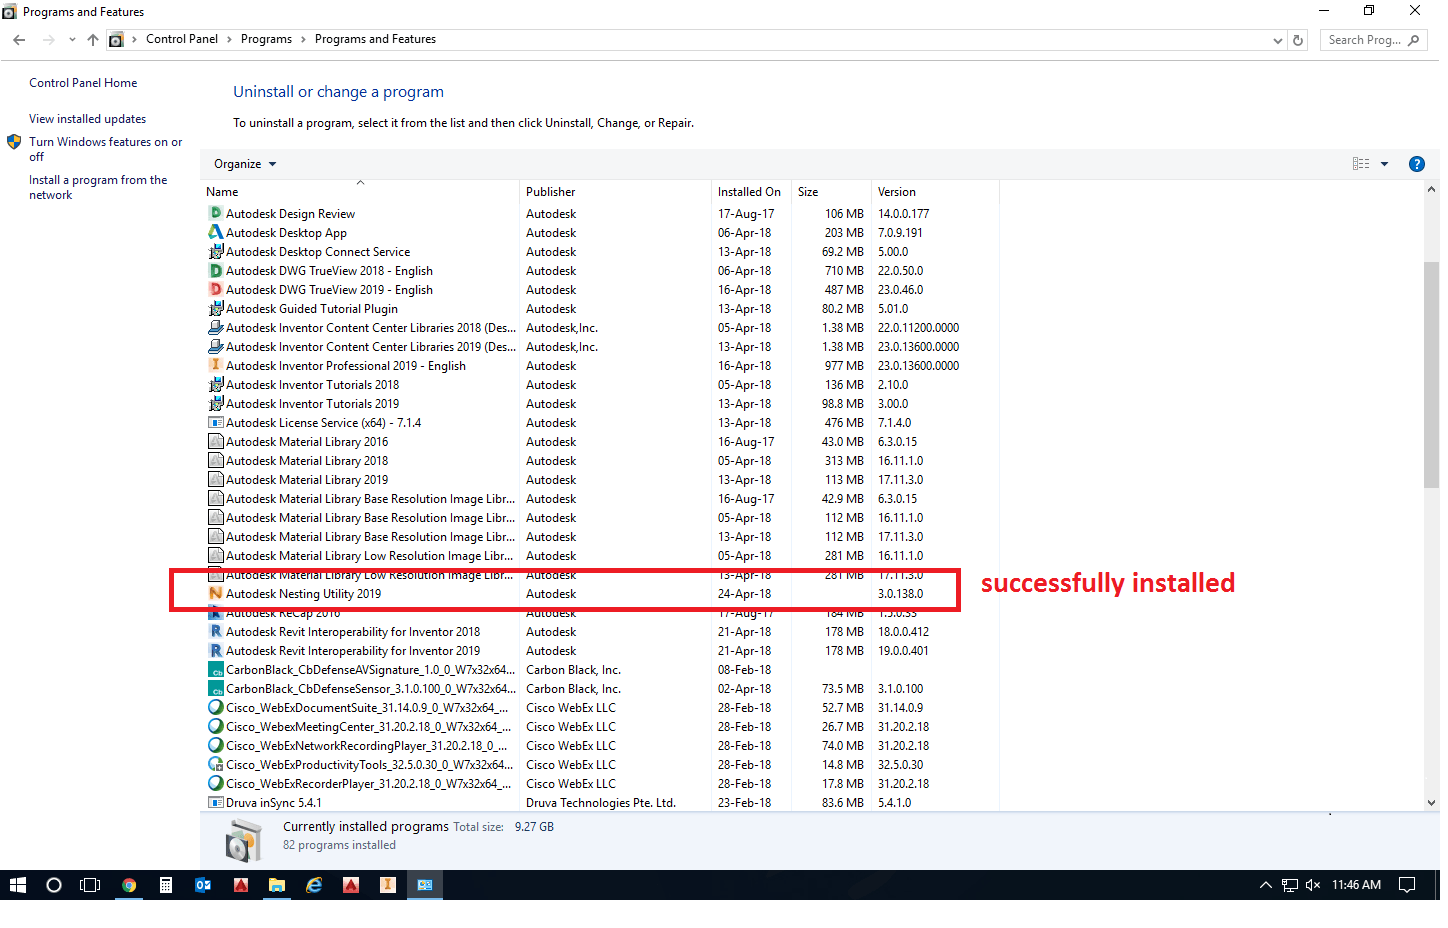Open Outlook from the taskbar
The height and width of the screenshot is (928, 1448).
click(203, 885)
